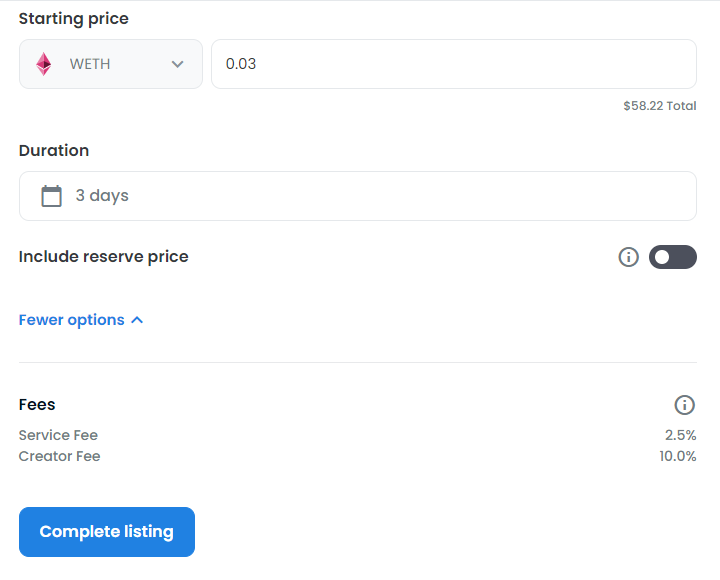Toggle the Include reserve price switch
This screenshot has width=720, height=580.
pos(672,257)
